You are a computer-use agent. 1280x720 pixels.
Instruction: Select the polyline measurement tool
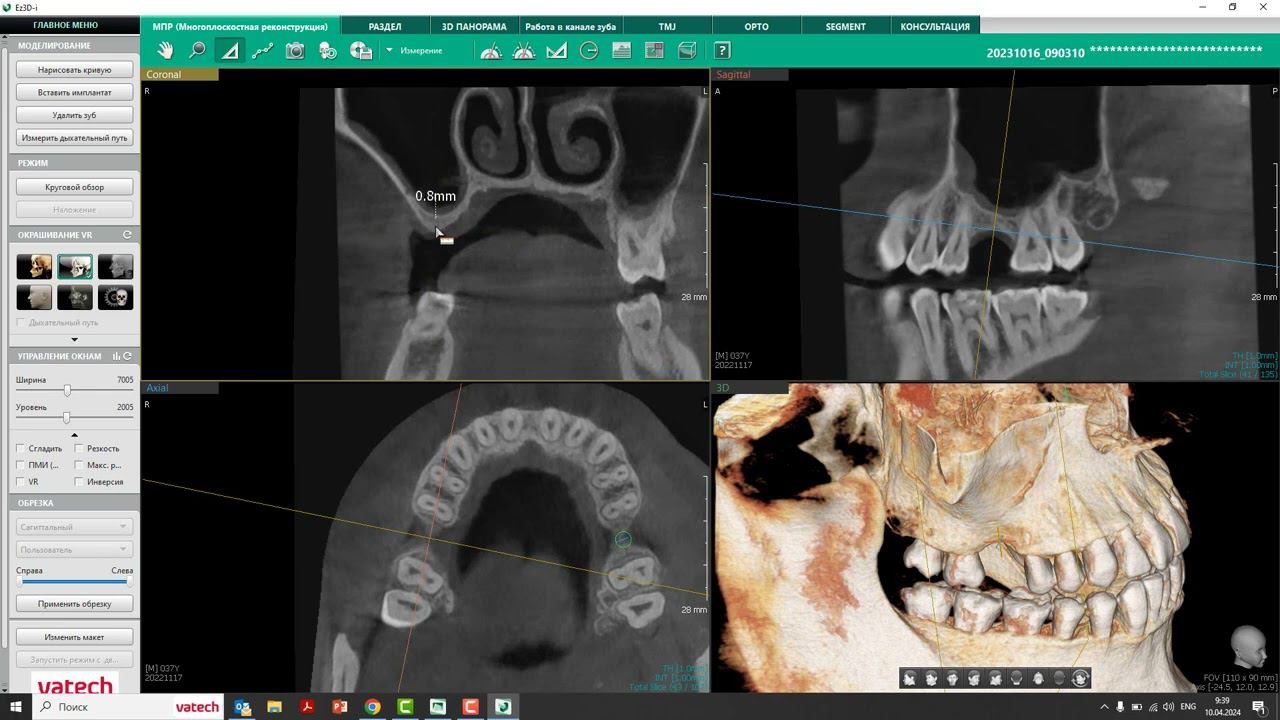262,51
